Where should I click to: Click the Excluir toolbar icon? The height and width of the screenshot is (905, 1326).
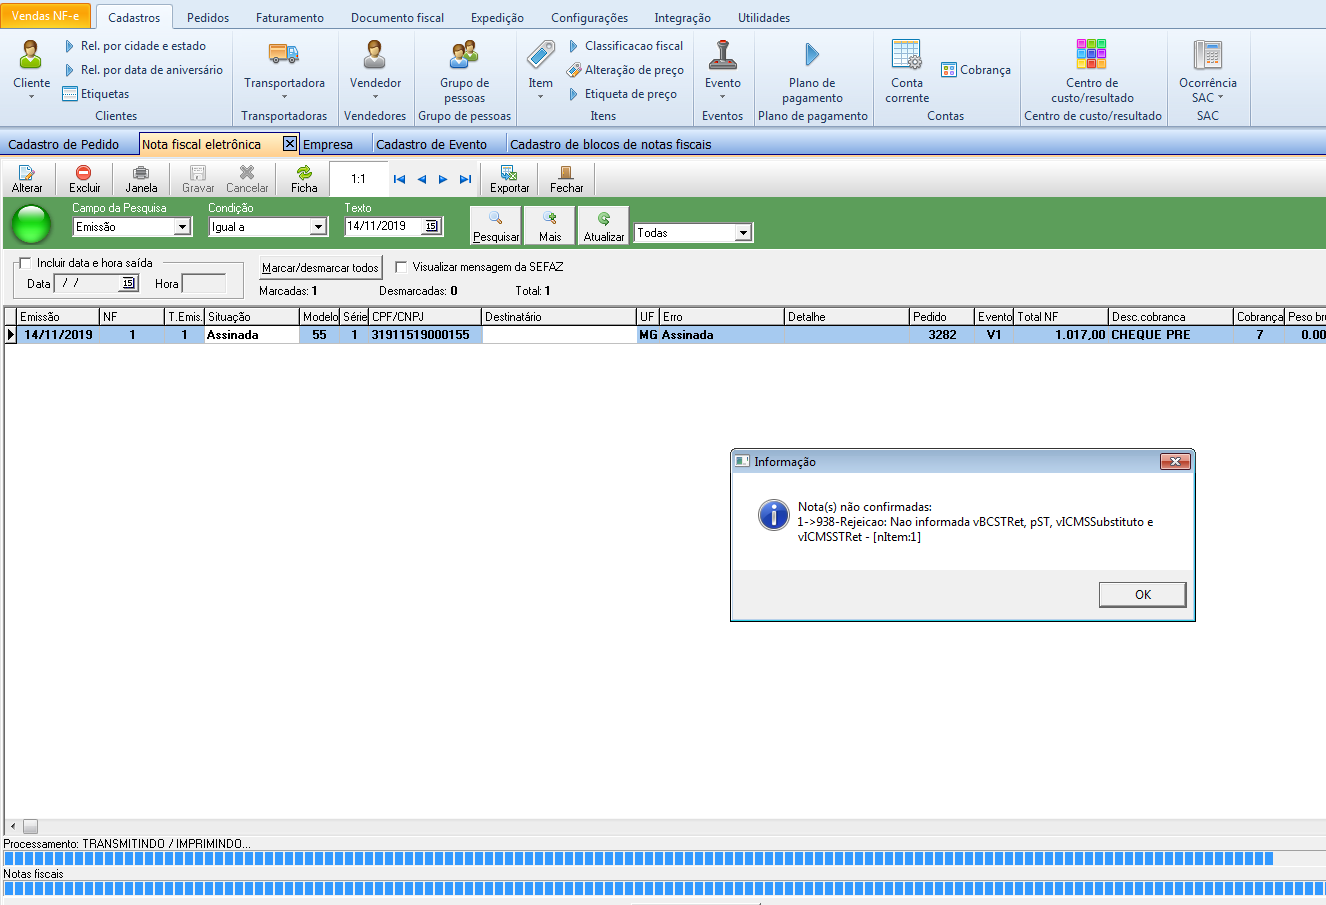[x=84, y=174]
